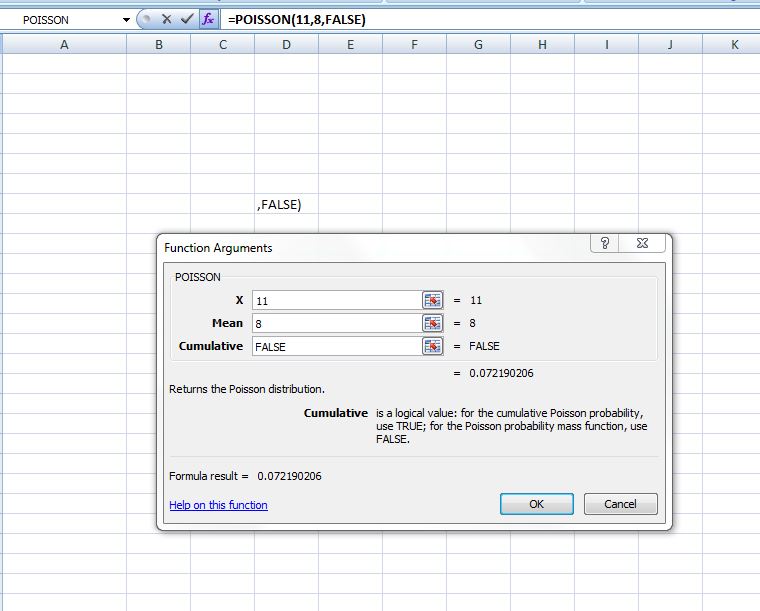Select column D header
Image resolution: width=760 pixels, height=611 pixels.
point(286,44)
